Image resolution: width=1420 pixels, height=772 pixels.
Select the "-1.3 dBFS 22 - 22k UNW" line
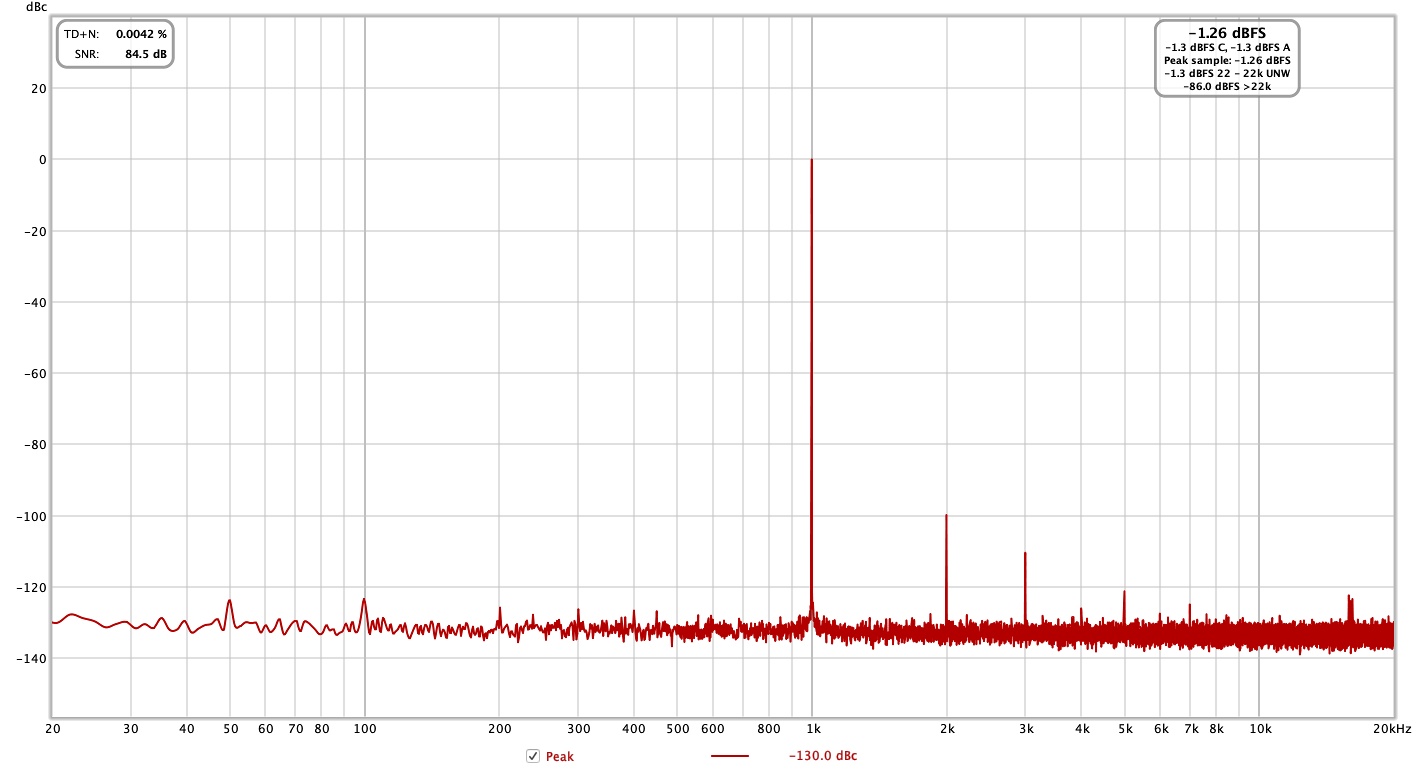pos(1227,74)
